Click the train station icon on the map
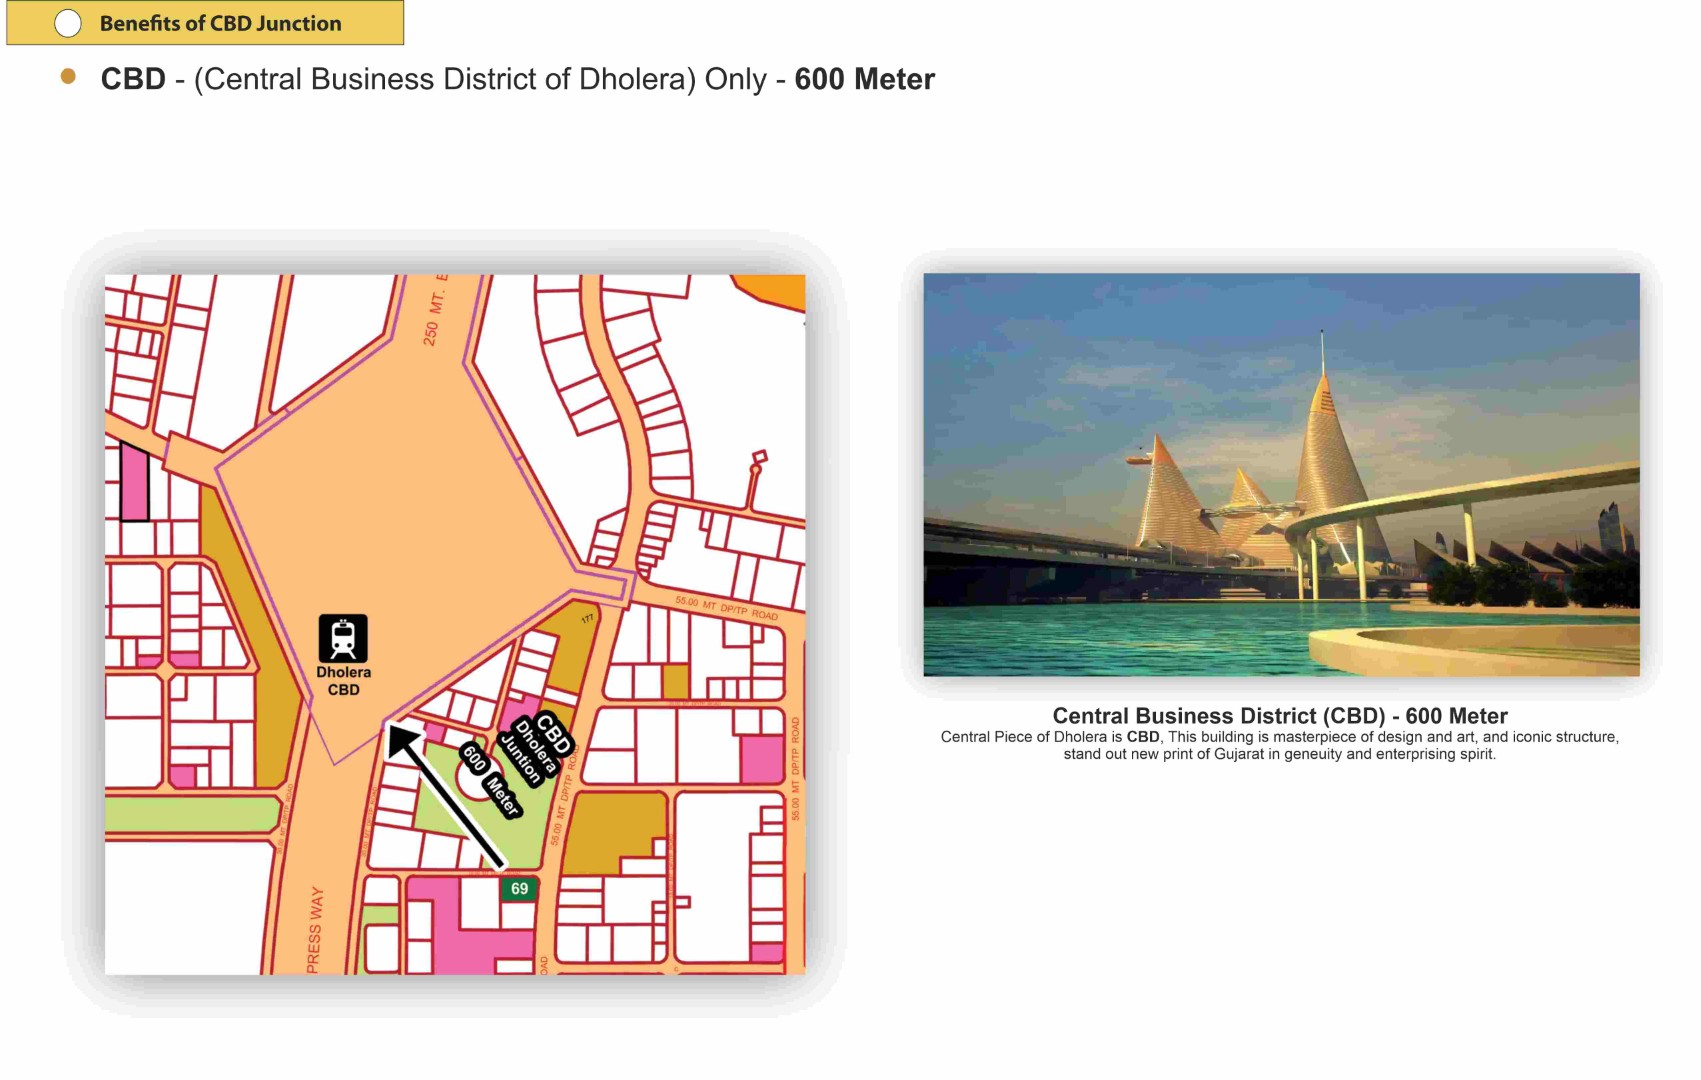Viewport: 1701px width, 1080px height. [x=343, y=638]
